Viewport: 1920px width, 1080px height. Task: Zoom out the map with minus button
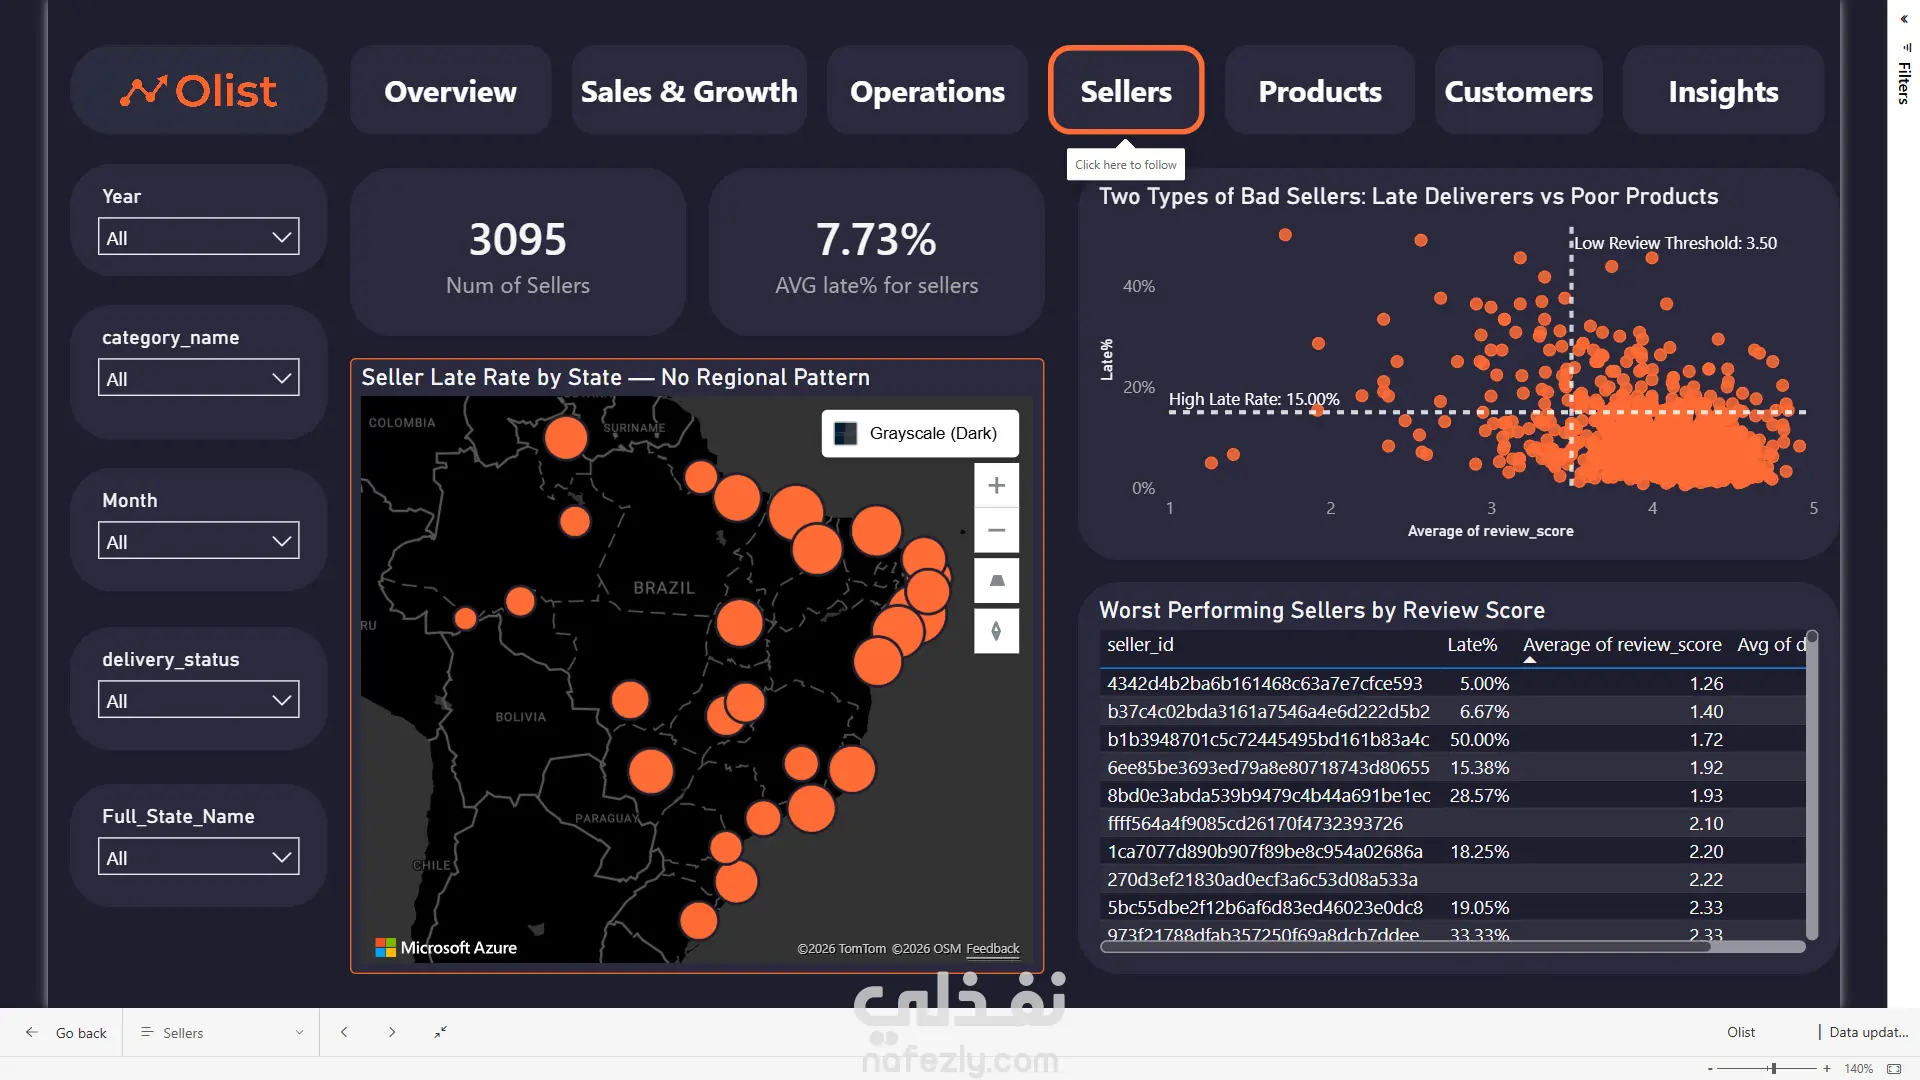[x=996, y=530]
